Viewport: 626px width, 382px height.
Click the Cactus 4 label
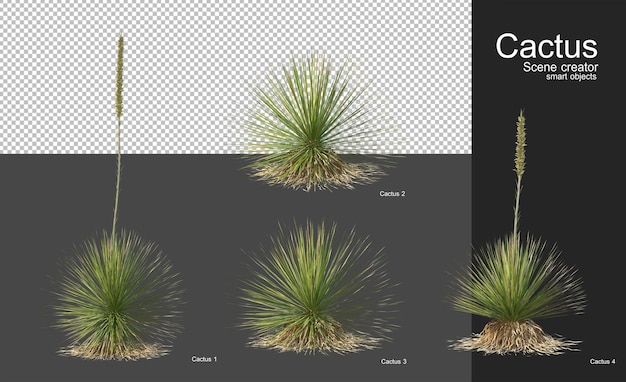point(602,362)
